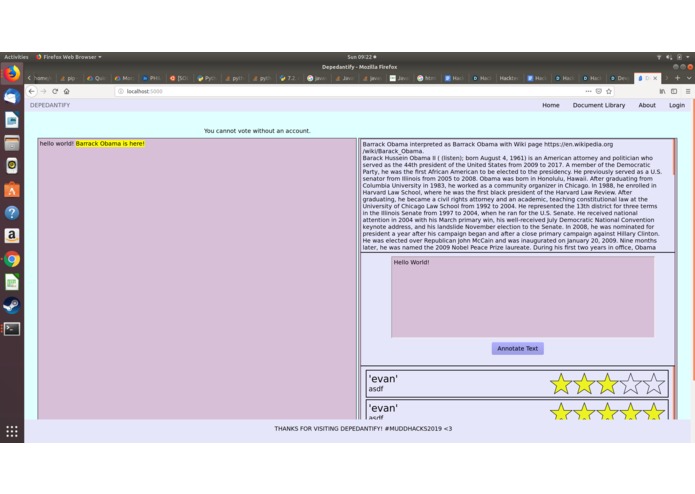
Task: Click the Wikipedia summary panel scrollbar
Action: 674,158
